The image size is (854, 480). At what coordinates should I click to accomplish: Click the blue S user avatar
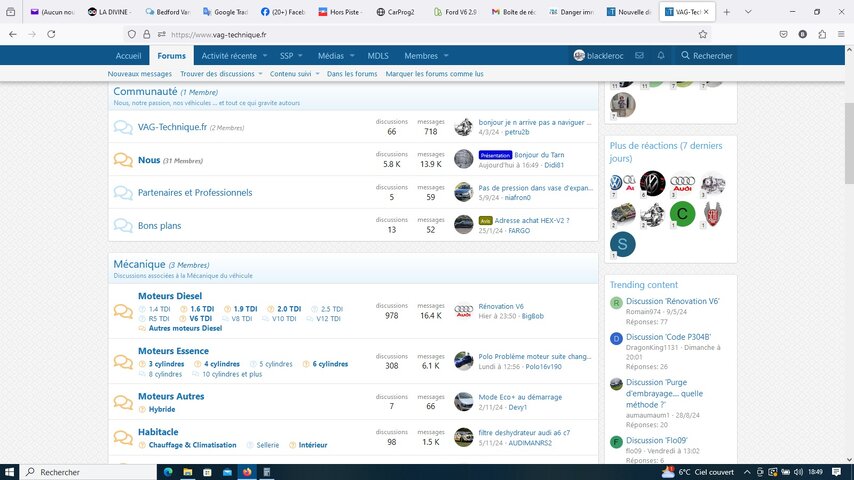tap(623, 244)
